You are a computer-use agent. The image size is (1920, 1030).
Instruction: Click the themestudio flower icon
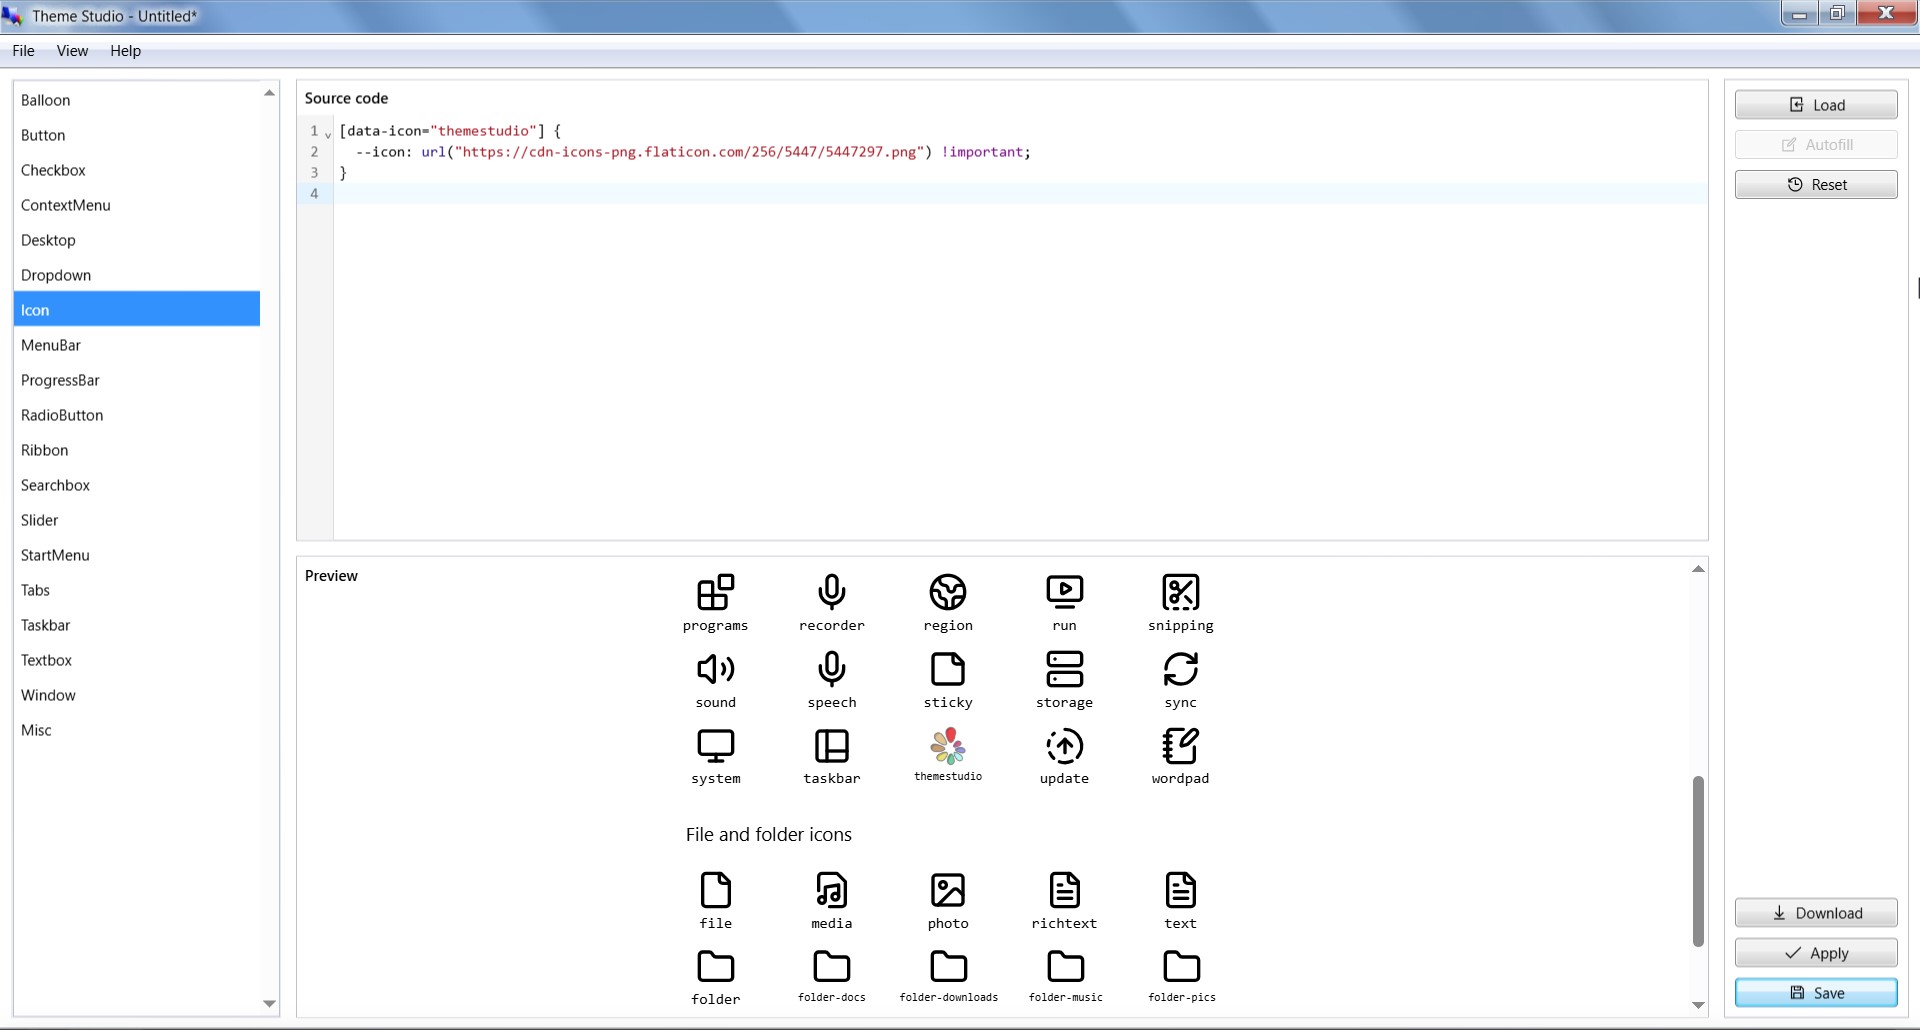tap(947, 744)
